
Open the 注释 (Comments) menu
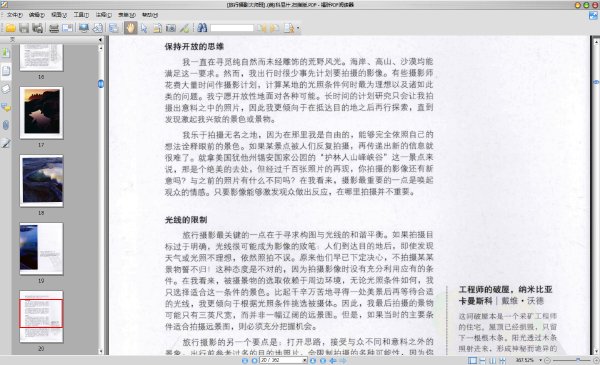(x=103, y=15)
